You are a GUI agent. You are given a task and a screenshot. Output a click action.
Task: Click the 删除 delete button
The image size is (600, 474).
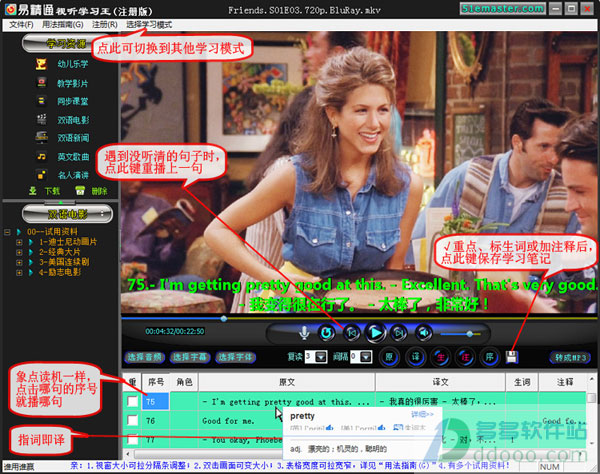91,191
